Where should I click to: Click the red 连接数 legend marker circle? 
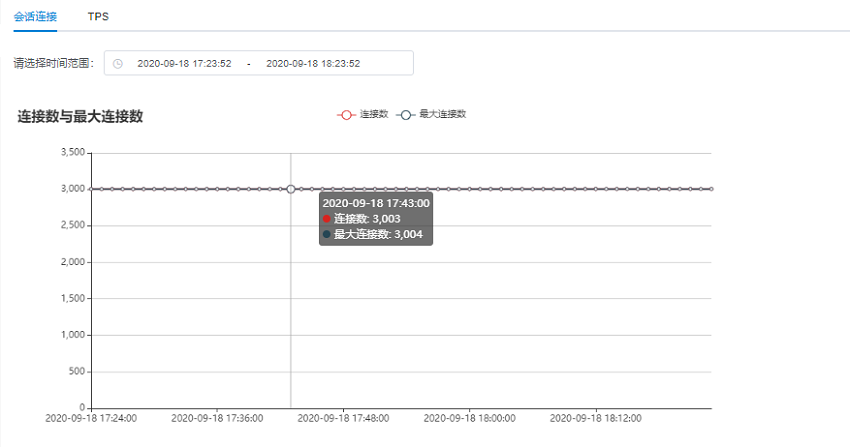point(346,115)
